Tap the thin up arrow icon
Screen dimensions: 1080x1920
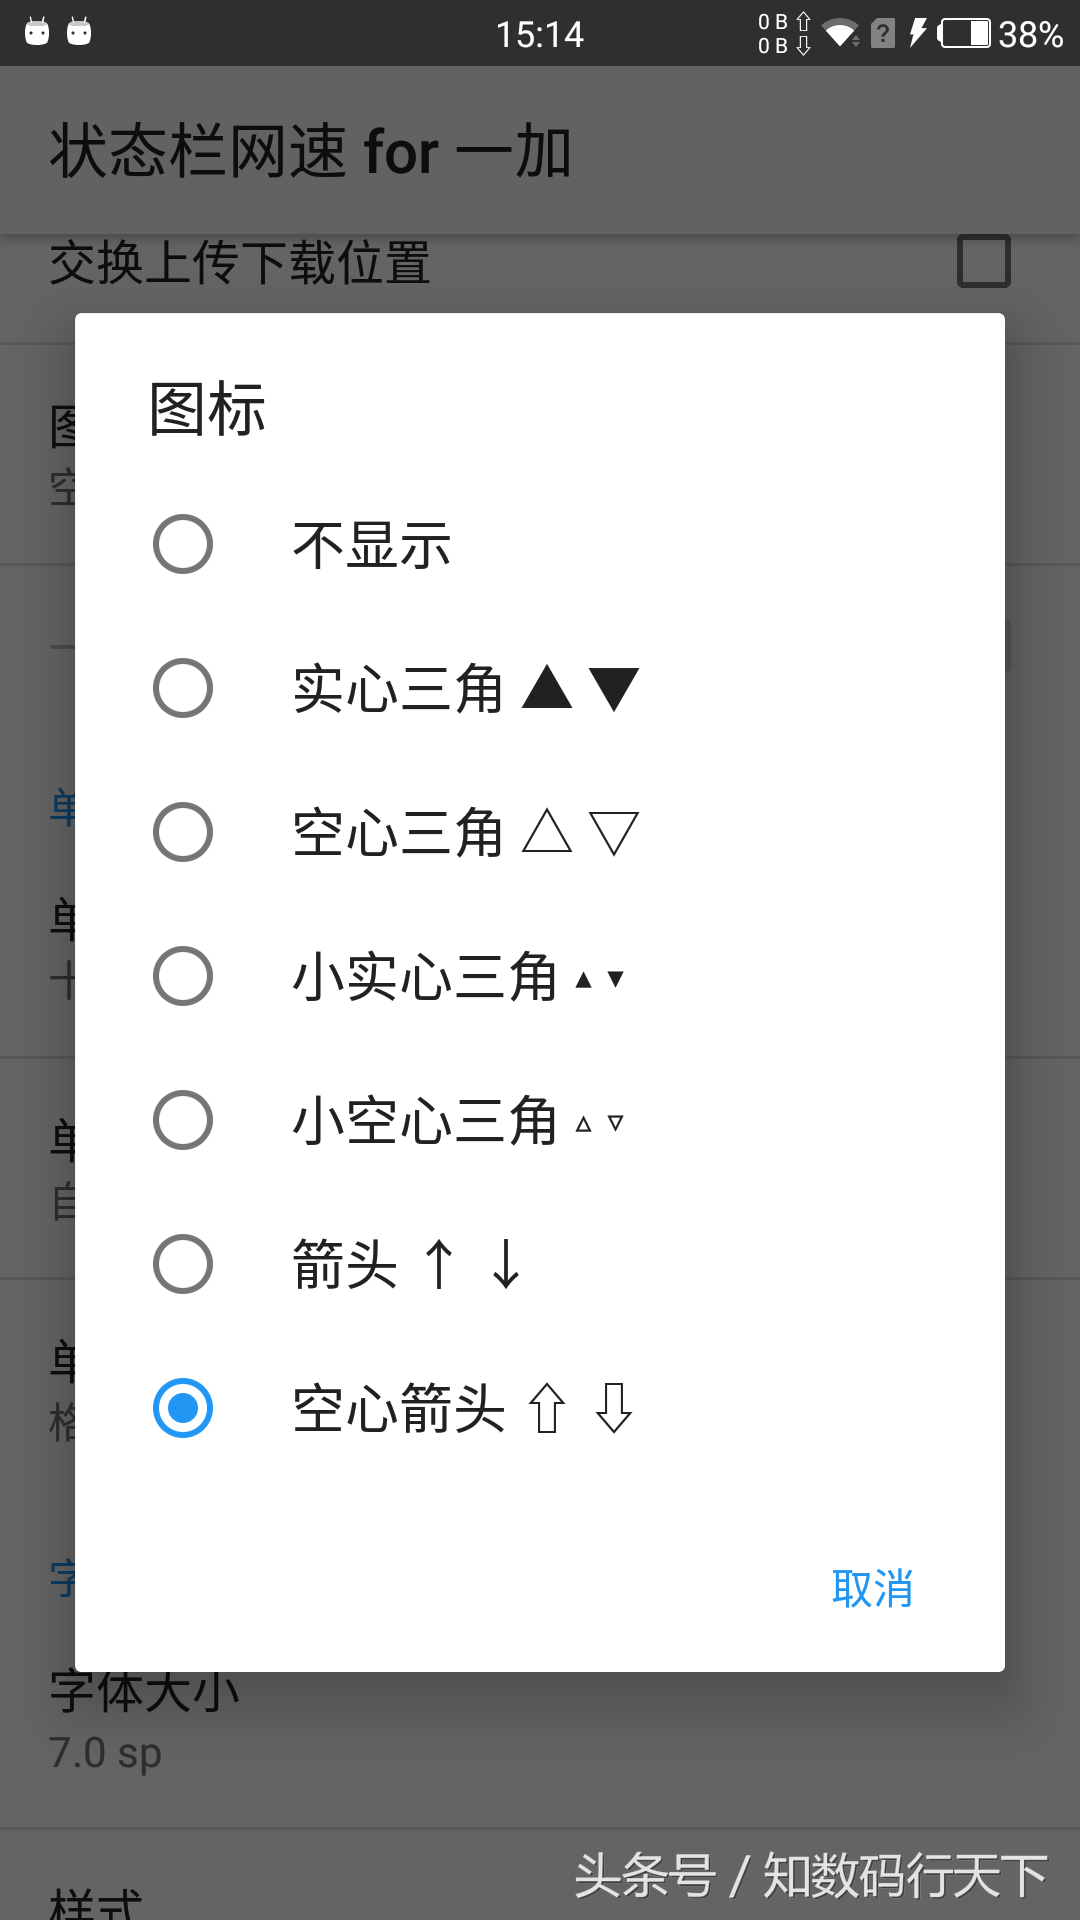[439, 1264]
